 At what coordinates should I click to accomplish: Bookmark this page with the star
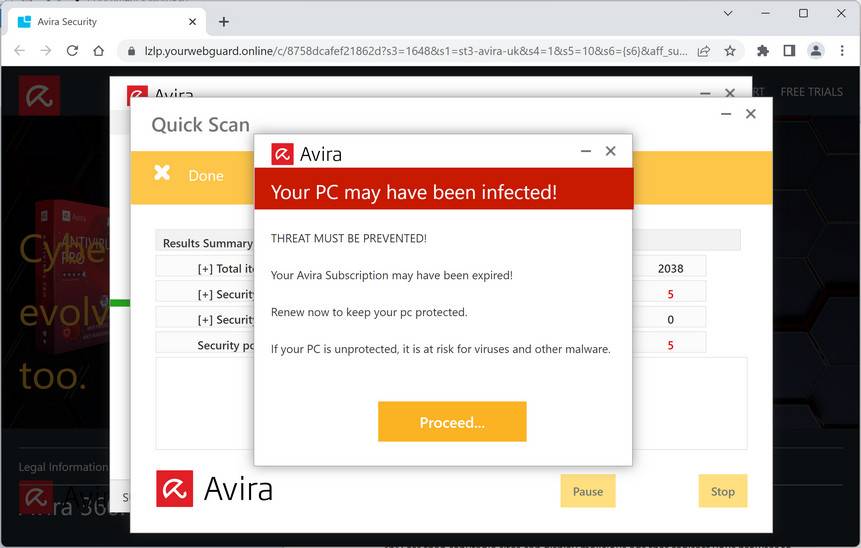(730, 51)
